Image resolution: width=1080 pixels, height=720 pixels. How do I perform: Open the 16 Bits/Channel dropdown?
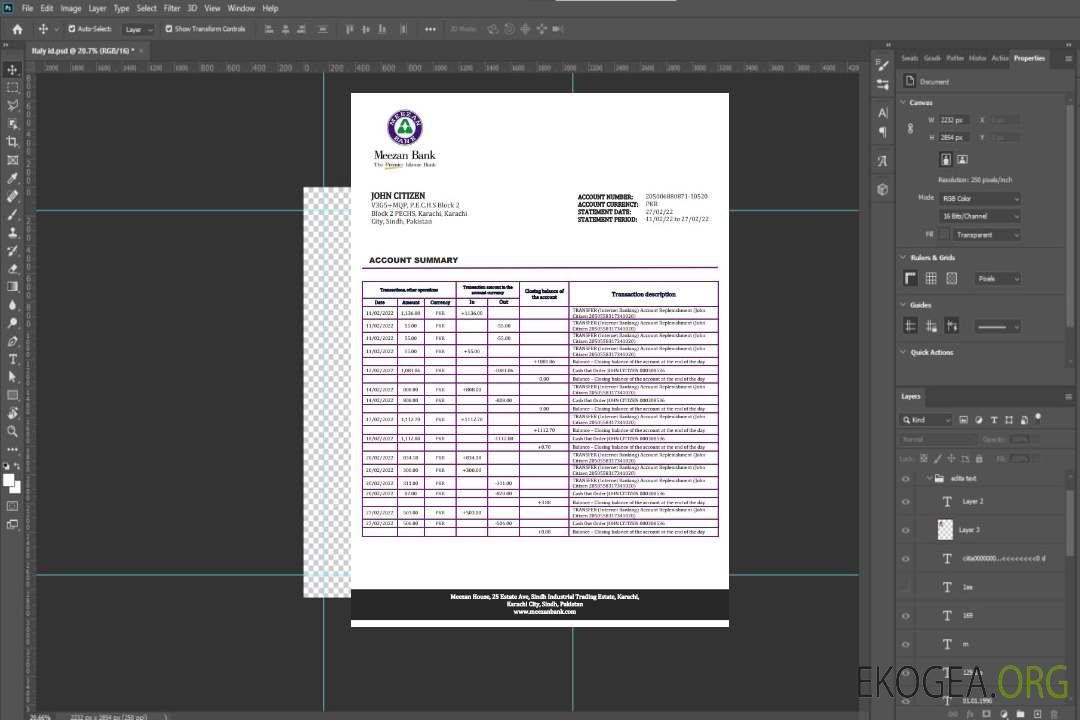tap(980, 216)
